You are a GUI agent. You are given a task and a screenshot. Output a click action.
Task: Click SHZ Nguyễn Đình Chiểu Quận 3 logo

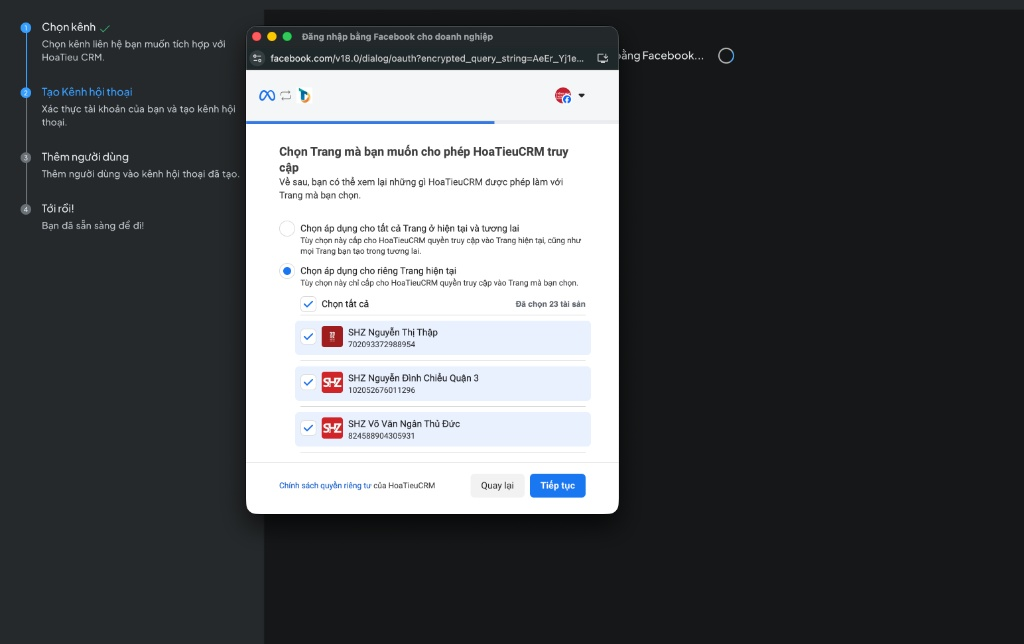coord(332,383)
